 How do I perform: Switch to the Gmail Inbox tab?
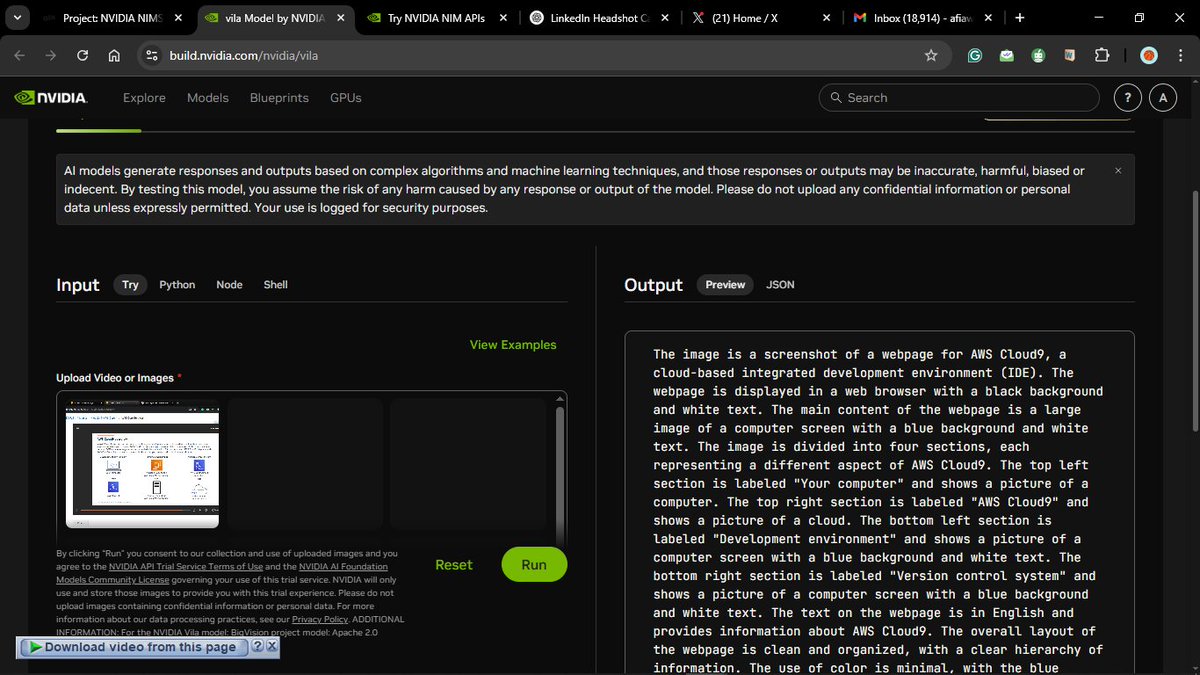[920, 18]
